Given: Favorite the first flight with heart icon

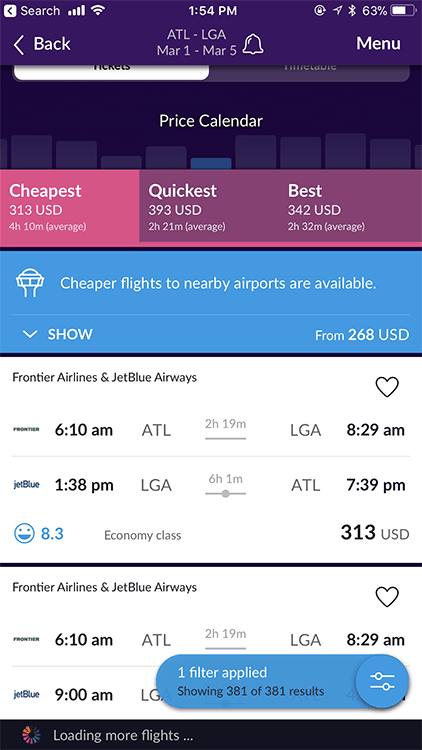Looking at the screenshot, I should (x=387, y=386).
